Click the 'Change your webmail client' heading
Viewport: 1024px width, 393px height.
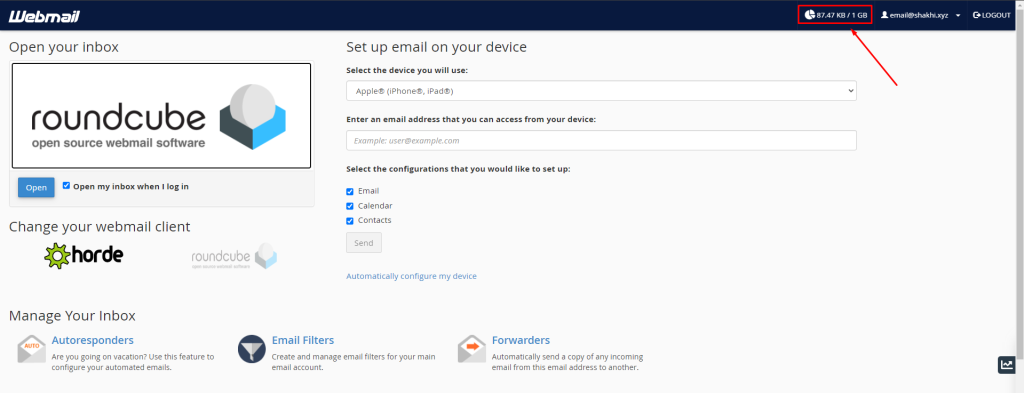tap(99, 227)
